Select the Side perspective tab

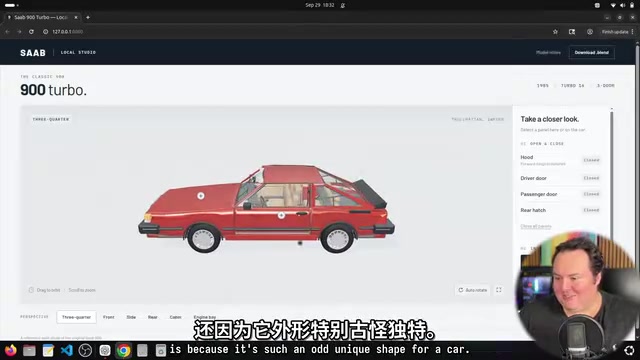coord(131,317)
